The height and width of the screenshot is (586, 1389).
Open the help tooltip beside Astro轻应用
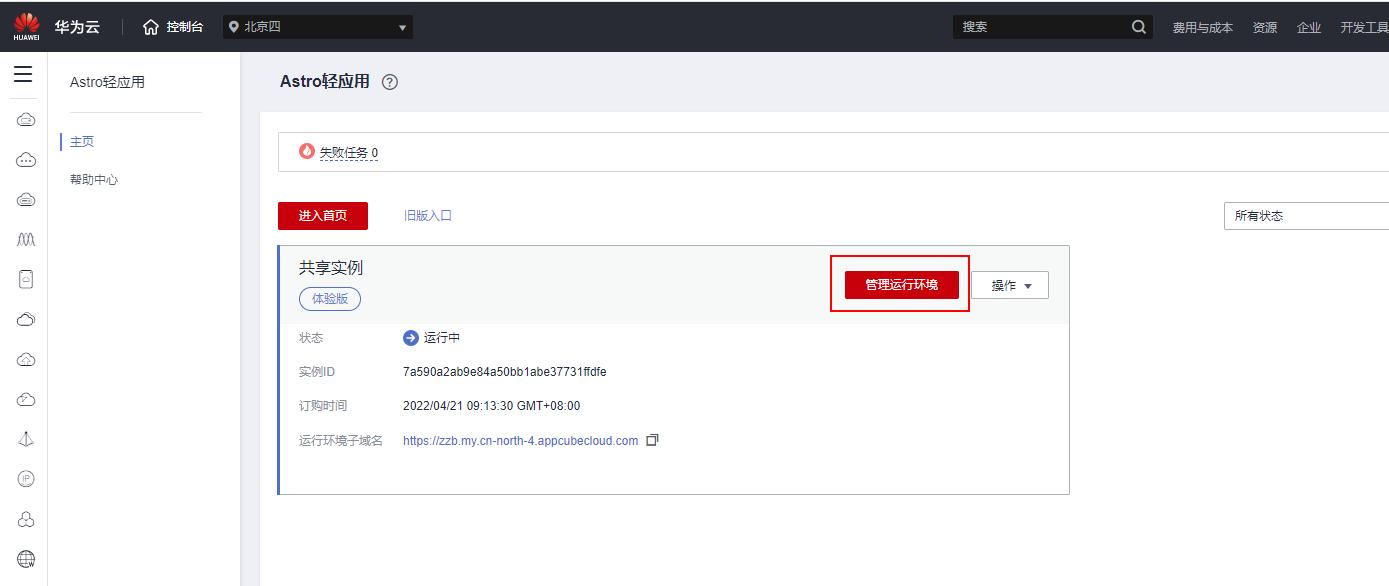click(389, 82)
